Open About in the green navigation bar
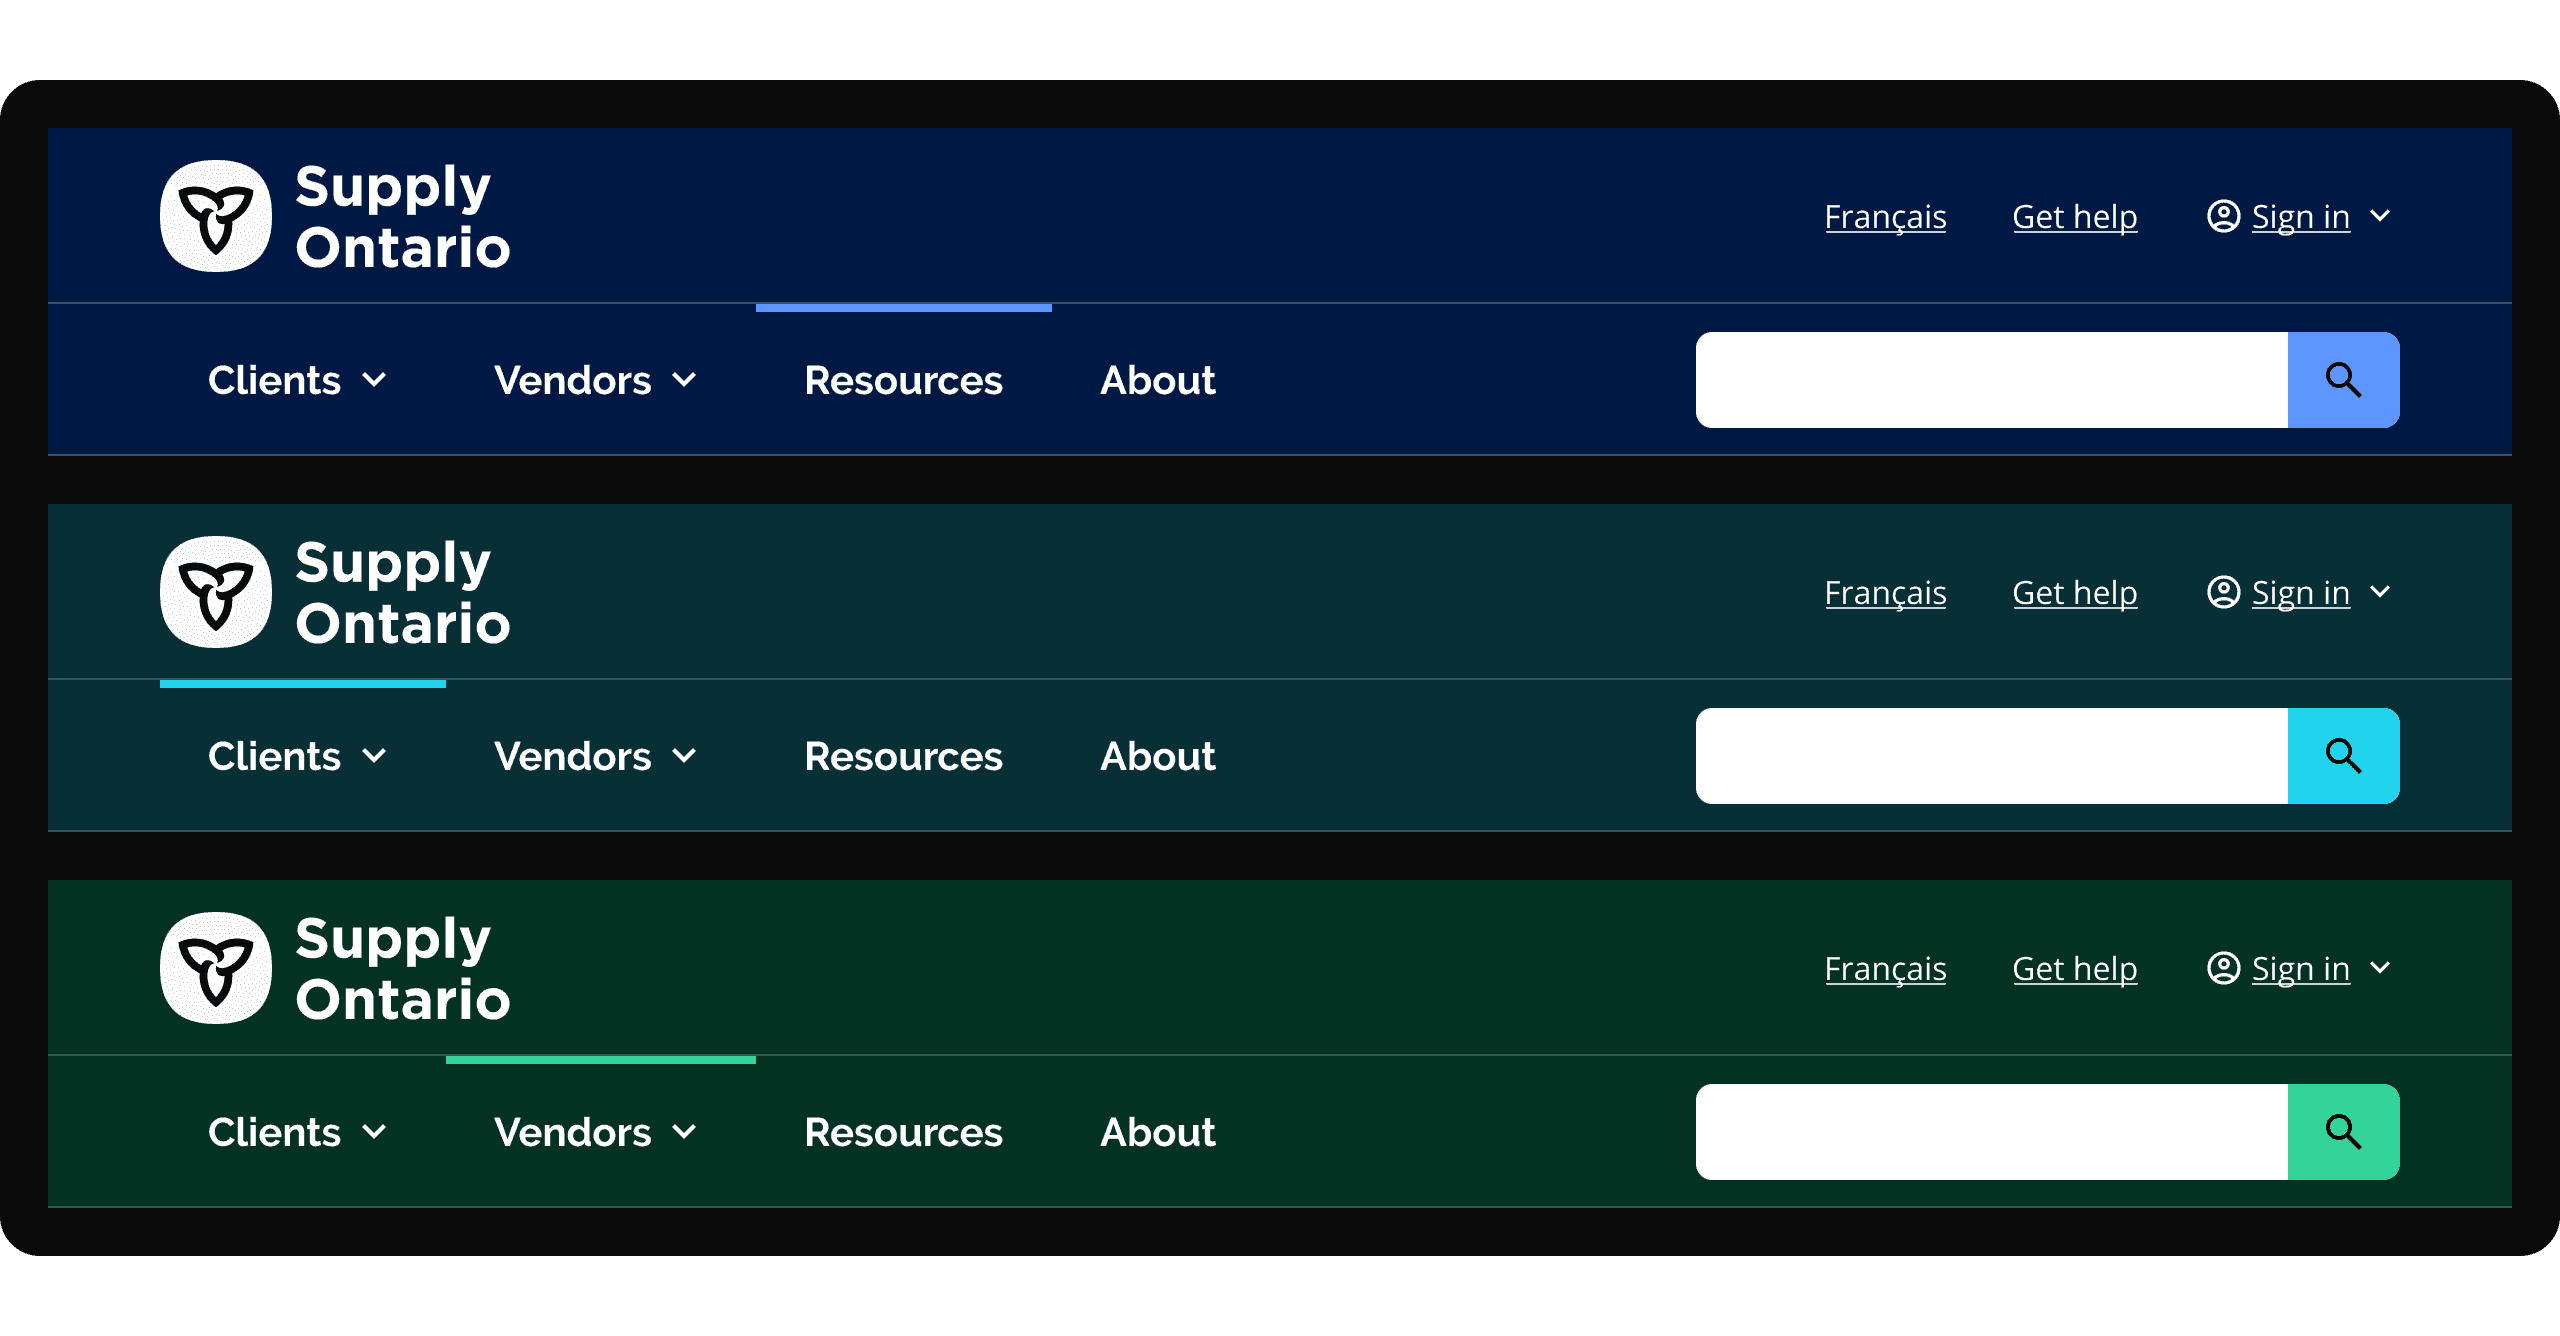Screen dimensions: 2560x1336 [1157, 1132]
